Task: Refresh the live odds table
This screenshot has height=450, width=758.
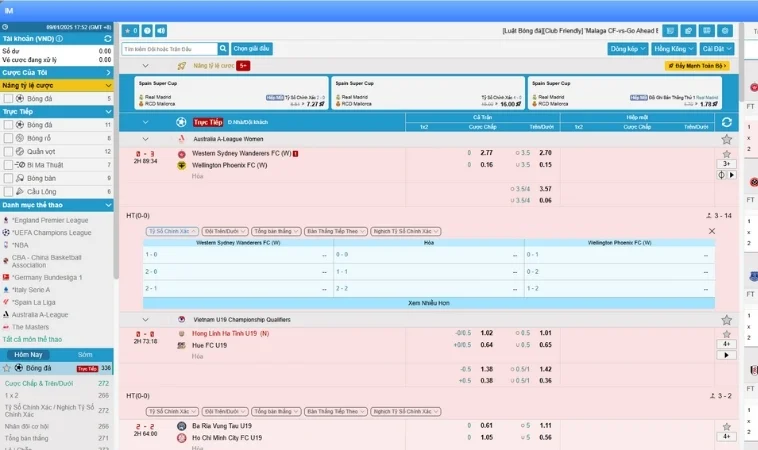Action: click(x=727, y=122)
